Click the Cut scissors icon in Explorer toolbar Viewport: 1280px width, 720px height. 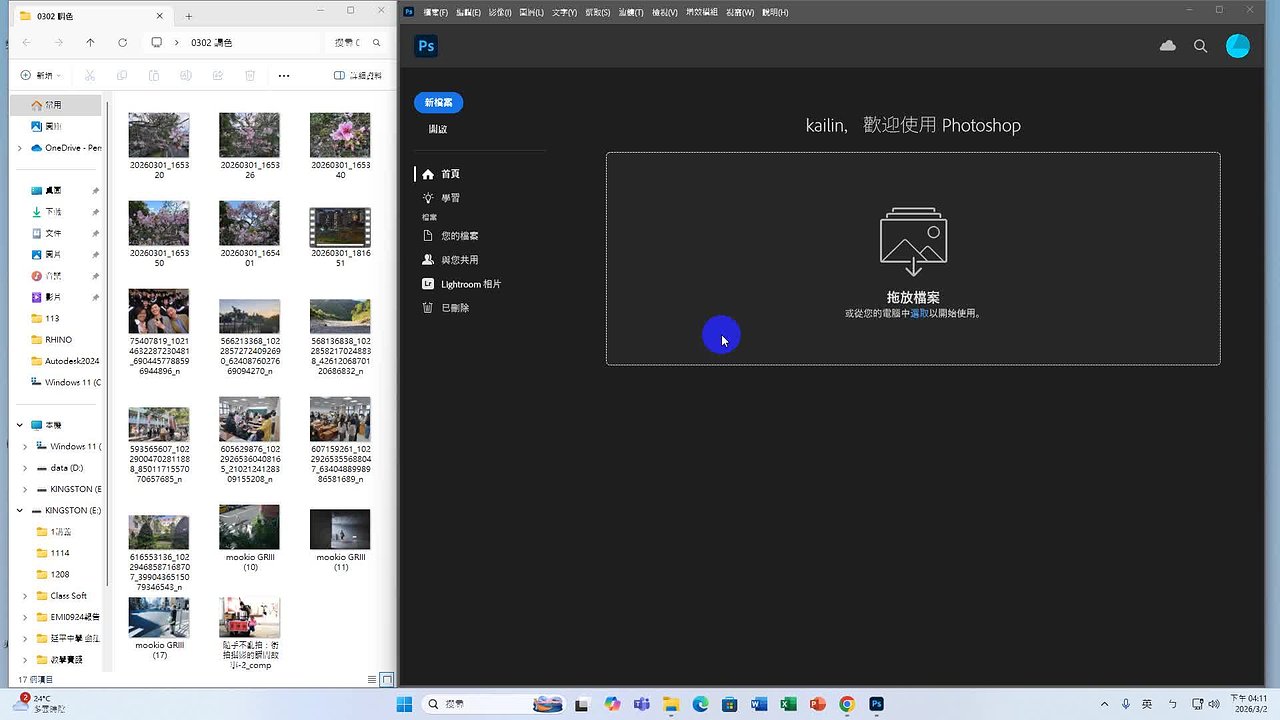coord(89,75)
